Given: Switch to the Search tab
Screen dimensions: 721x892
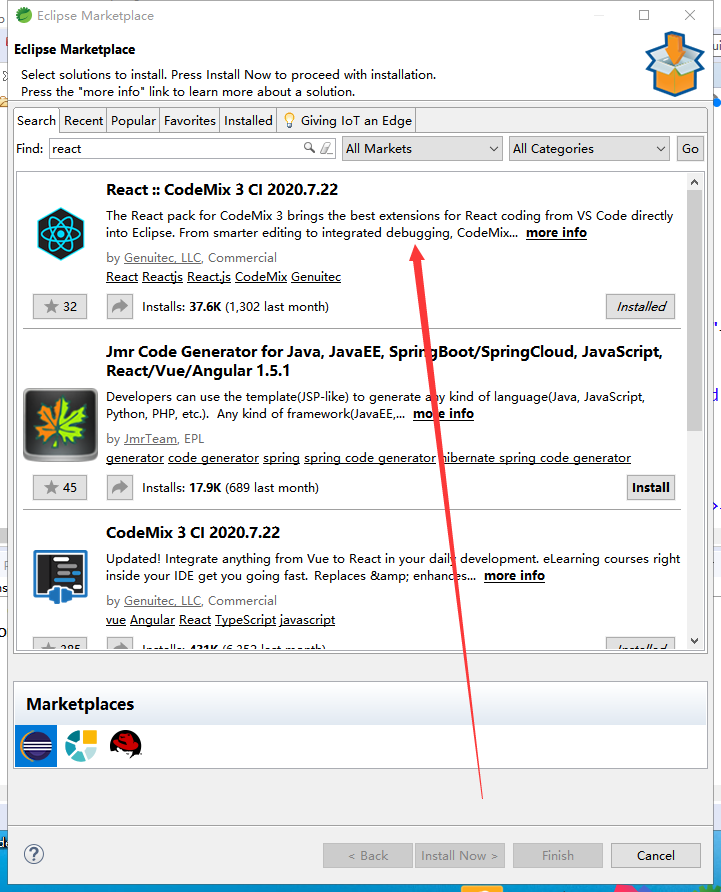Looking at the screenshot, I should (36, 121).
